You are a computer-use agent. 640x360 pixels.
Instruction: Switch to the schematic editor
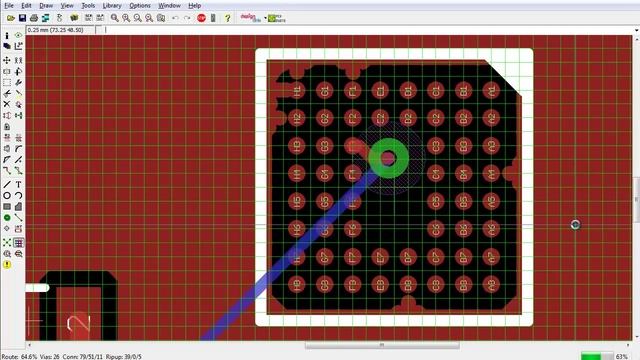tap(60, 18)
